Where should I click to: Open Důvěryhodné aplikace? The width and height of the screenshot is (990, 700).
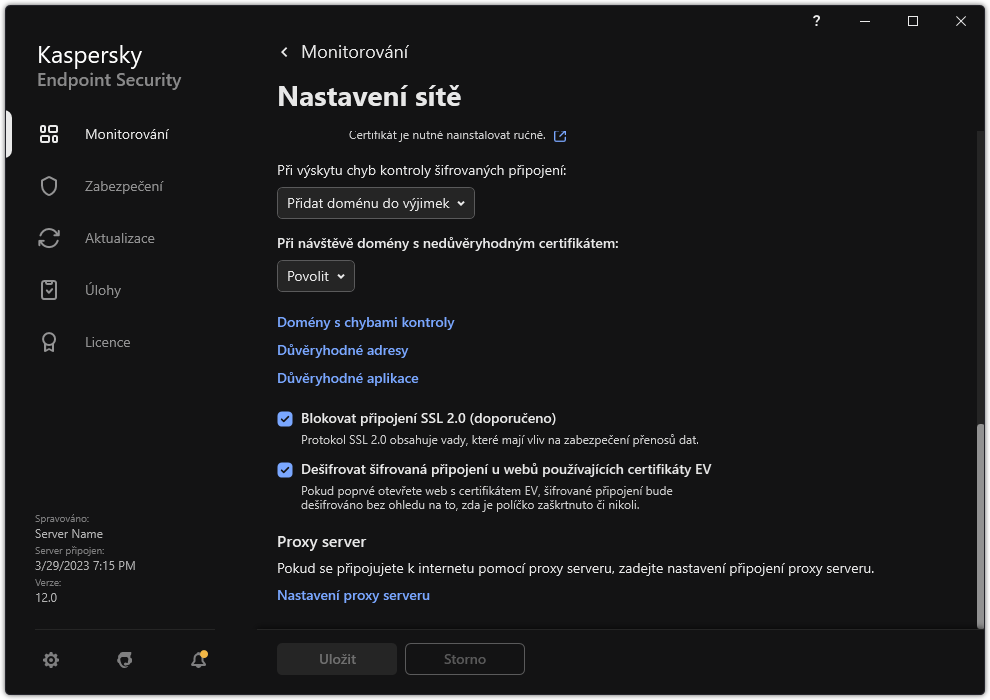tap(348, 378)
